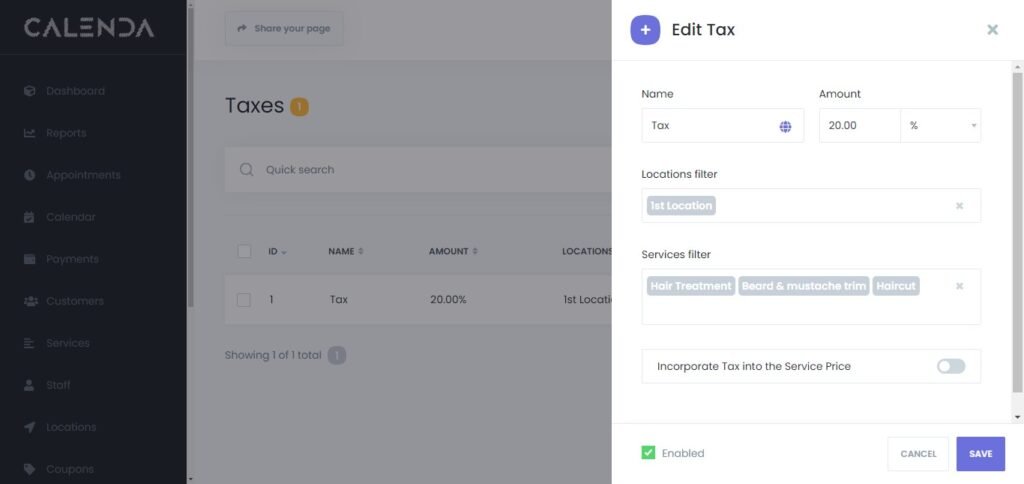Image resolution: width=1024 pixels, height=484 pixels.
Task: Clear the Services filter with its x icon
Action: [x=959, y=286]
